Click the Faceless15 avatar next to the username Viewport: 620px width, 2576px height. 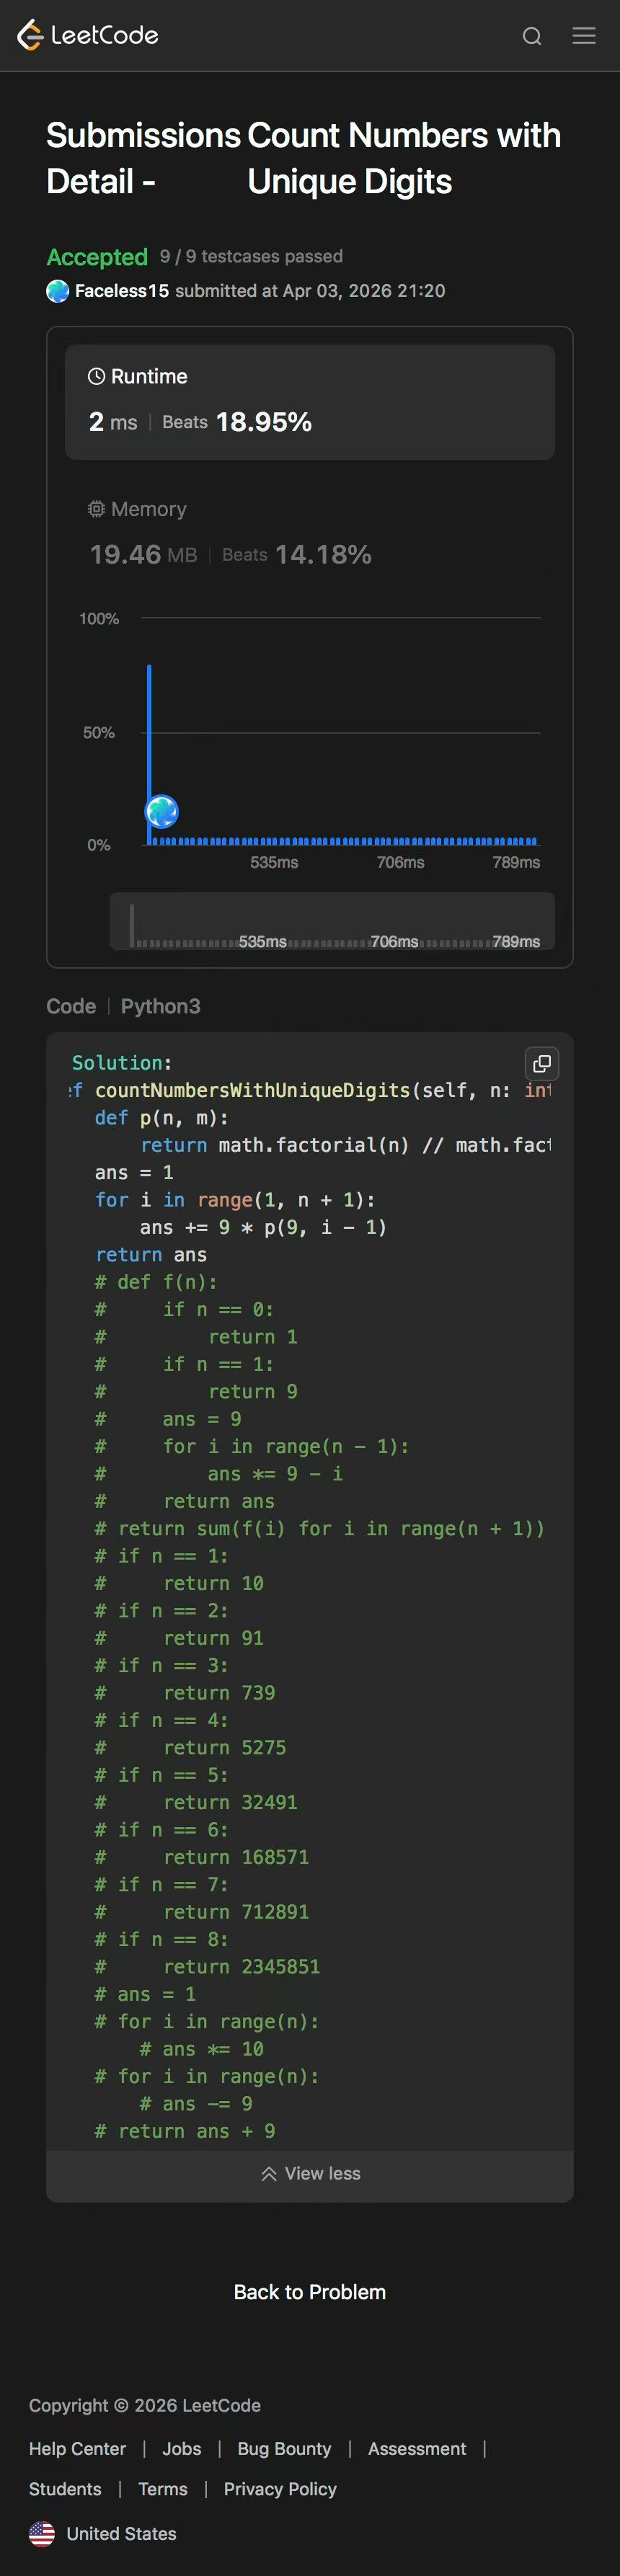[x=58, y=291]
